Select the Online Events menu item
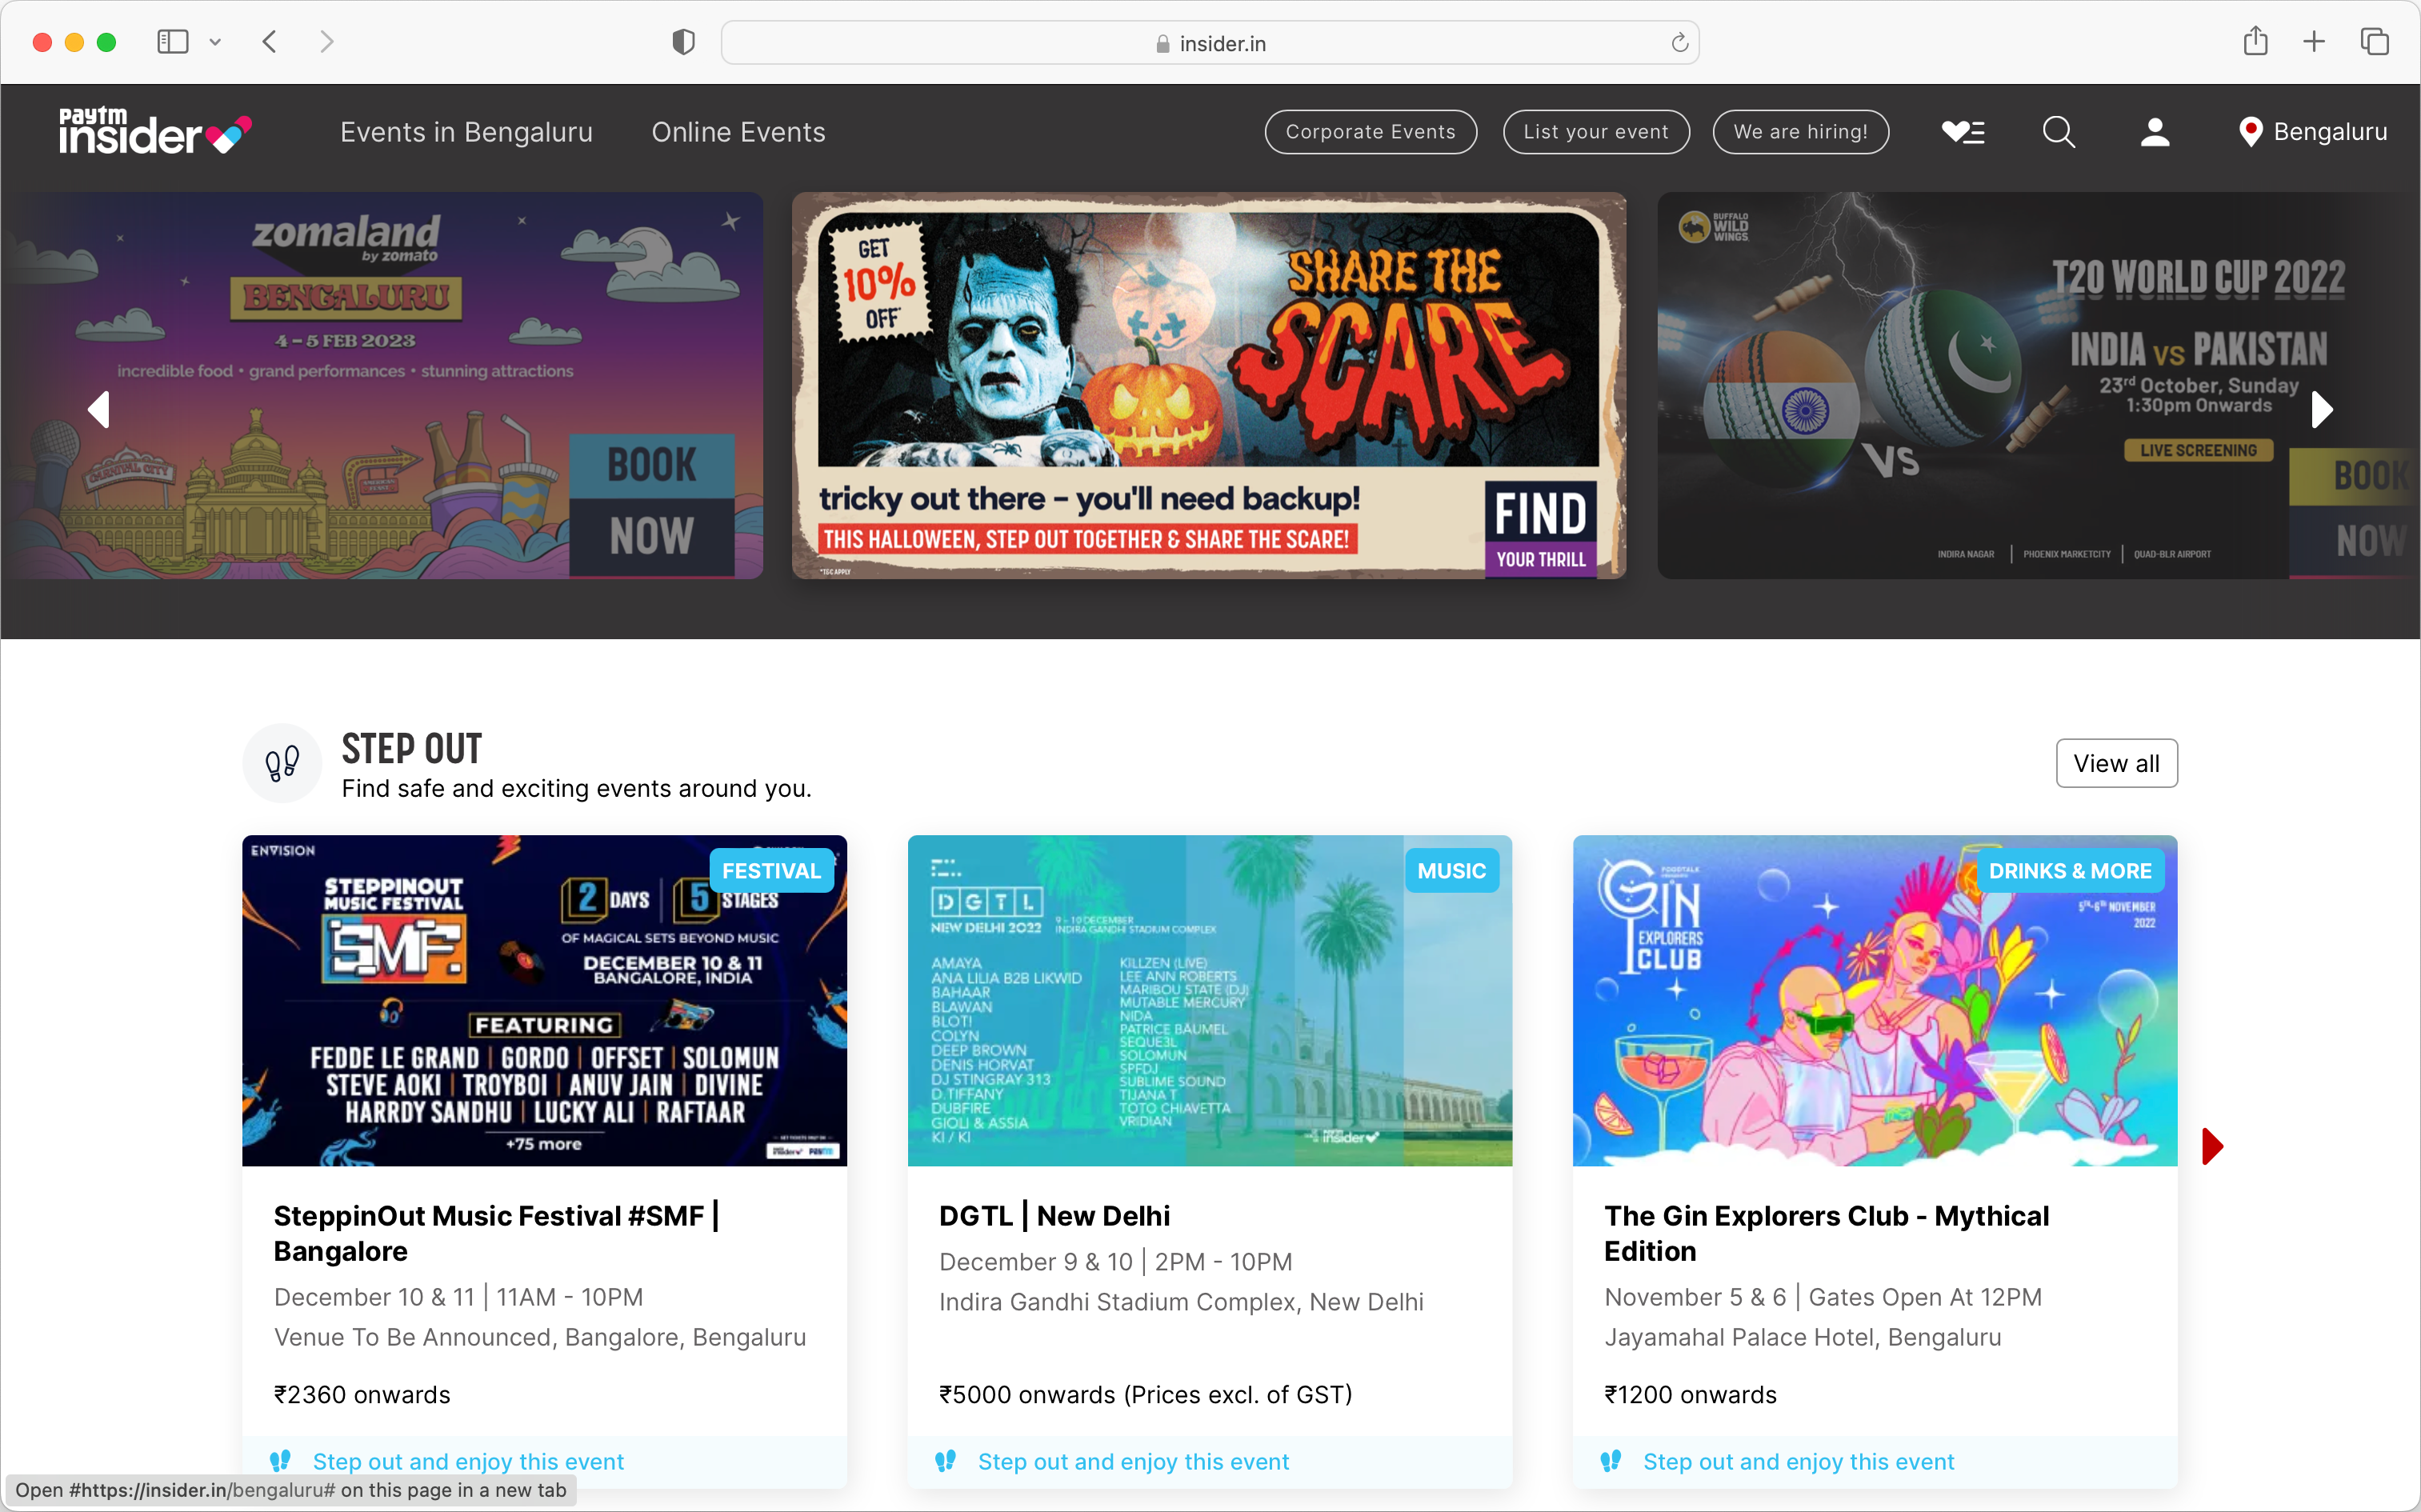The image size is (2421, 1512). point(738,131)
